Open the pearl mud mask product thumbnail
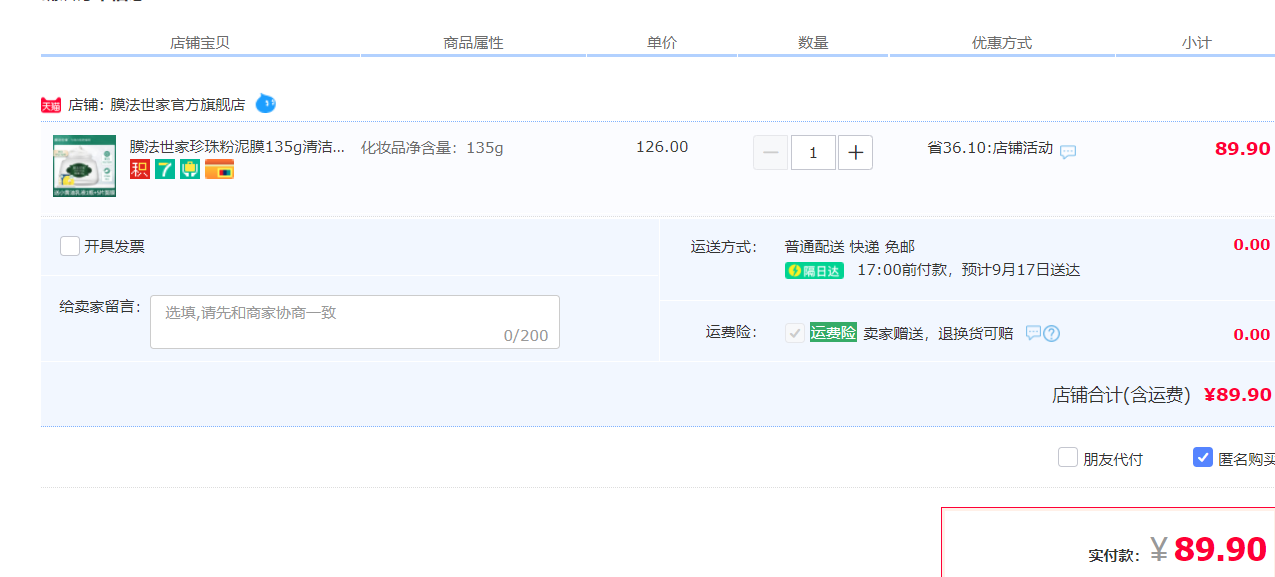Screen dimensions: 1275x577 [x=84, y=166]
